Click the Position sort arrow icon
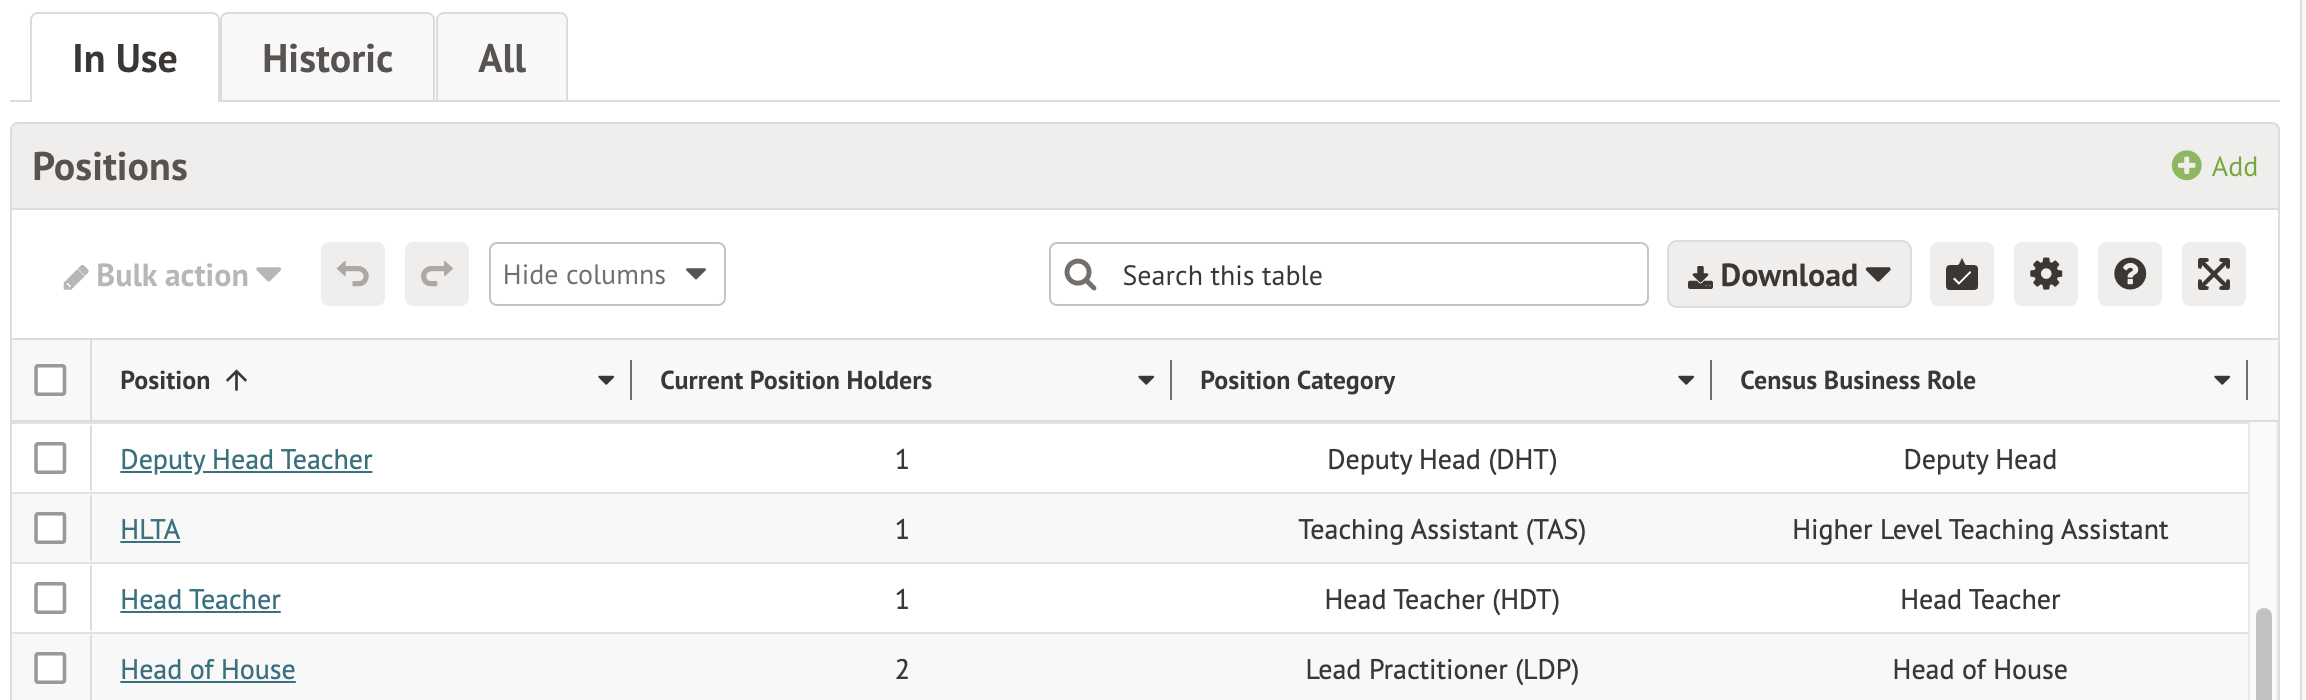Viewport: 2306px width, 700px height. click(237, 380)
